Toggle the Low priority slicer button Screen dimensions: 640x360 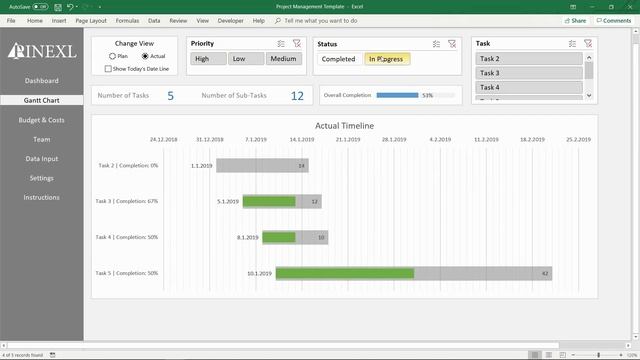coord(246,59)
